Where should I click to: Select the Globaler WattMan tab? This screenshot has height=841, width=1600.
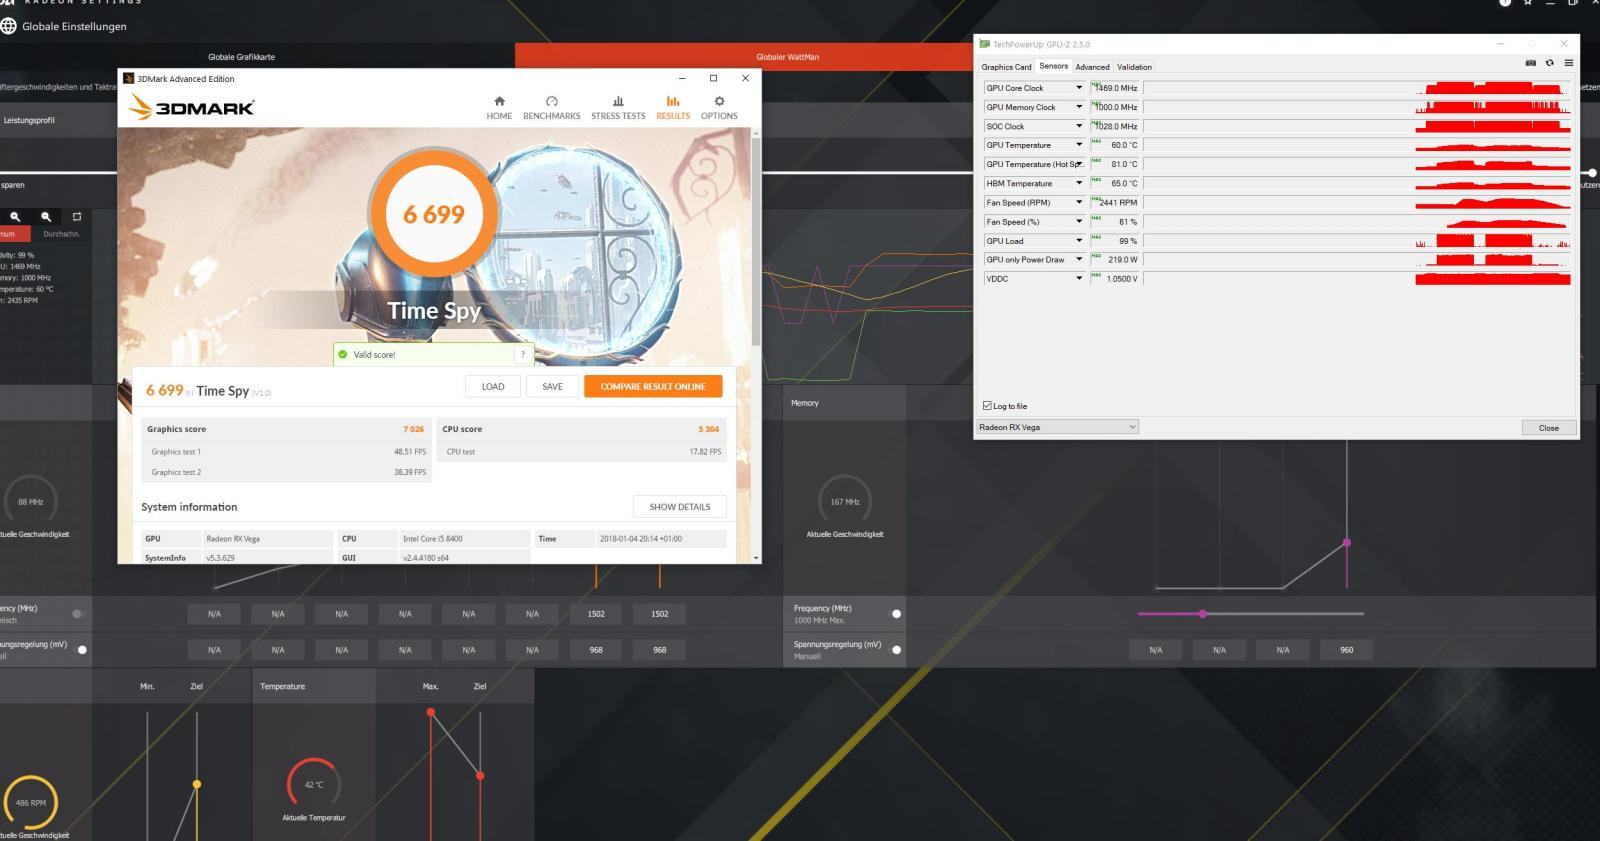coord(787,57)
